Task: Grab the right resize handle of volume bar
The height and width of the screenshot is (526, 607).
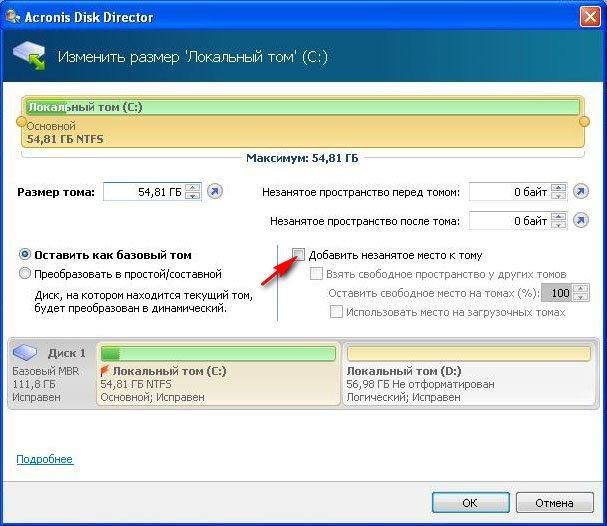Action: click(584, 122)
